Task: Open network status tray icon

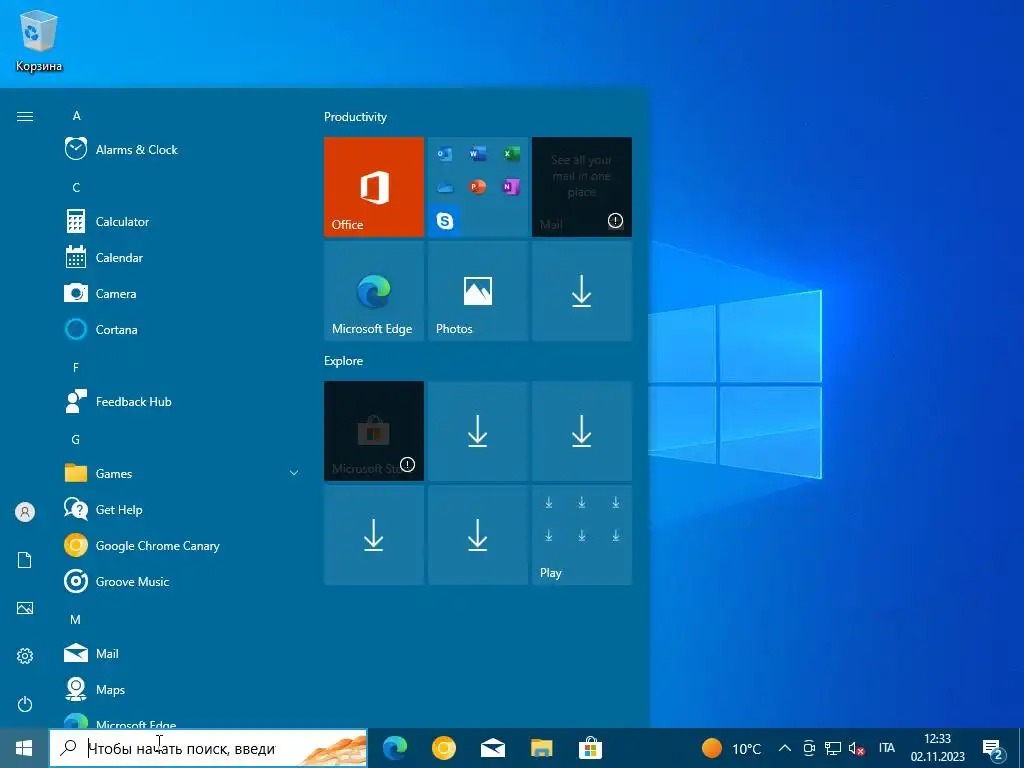Action: pos(833,748)
